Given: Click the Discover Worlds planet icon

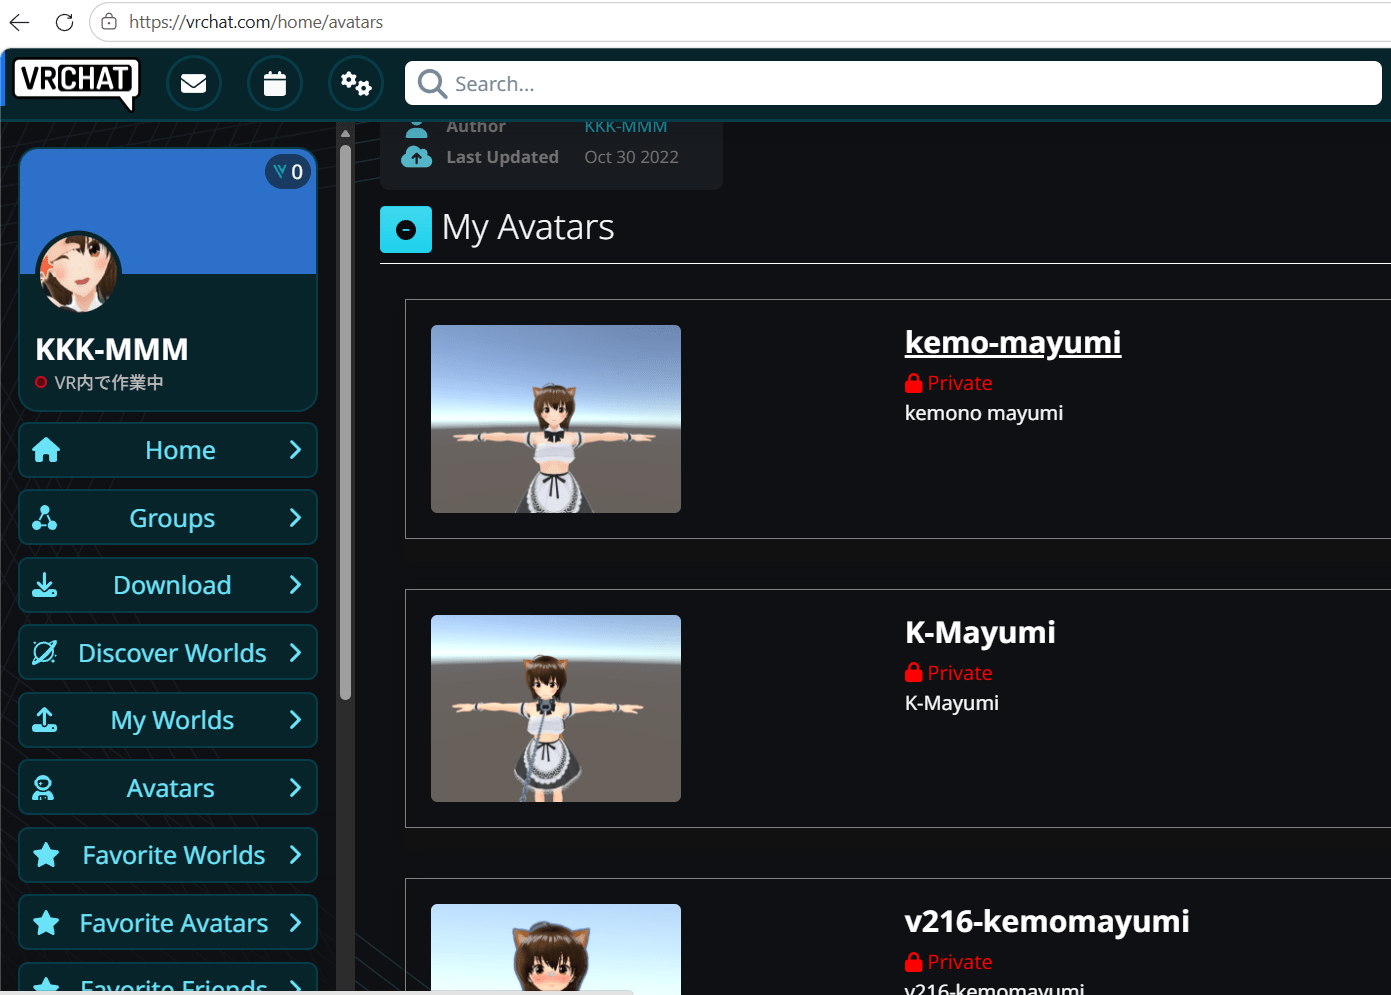Looking at the screenshot, I should pos(45,652).
